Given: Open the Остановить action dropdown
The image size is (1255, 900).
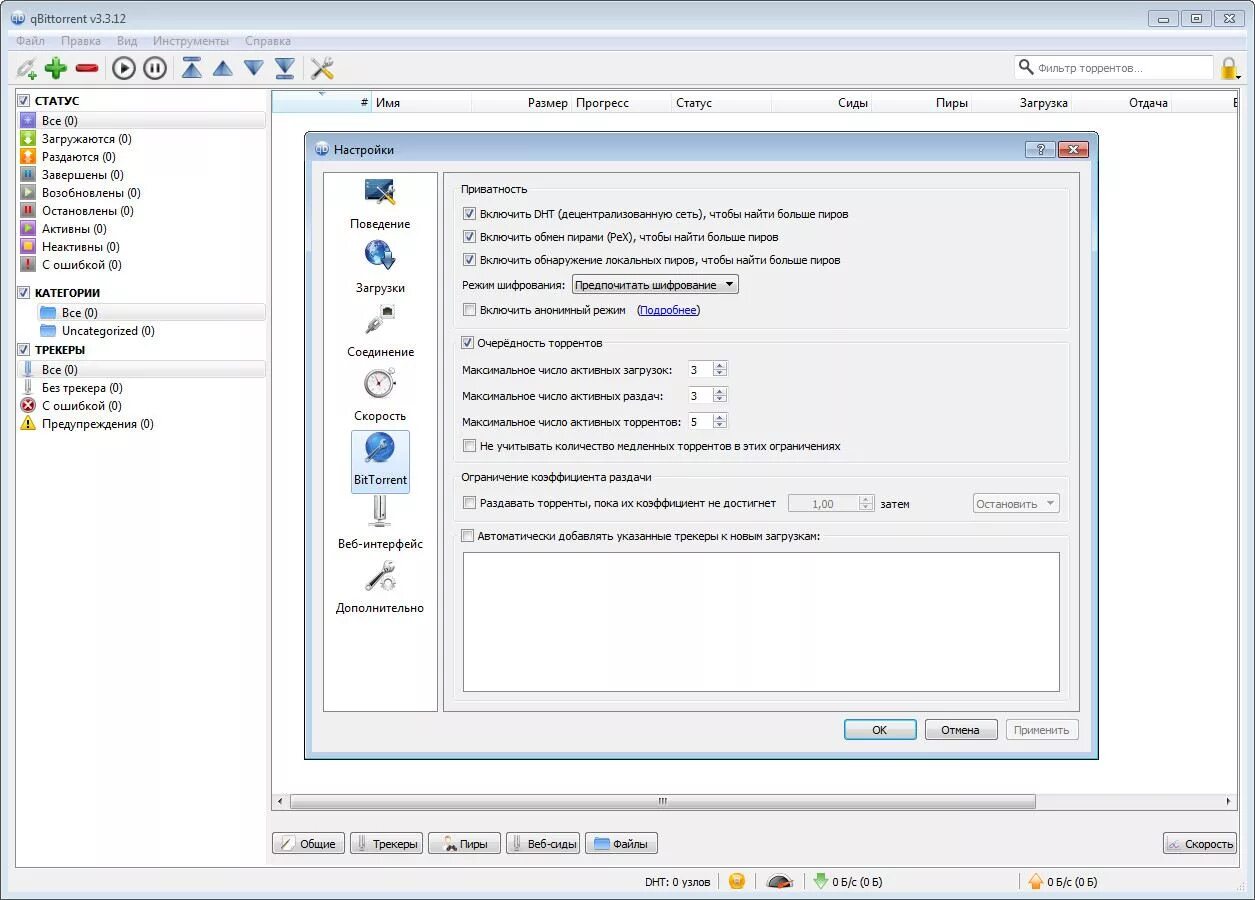Looking at the screenshot, I should [1016, 504].
